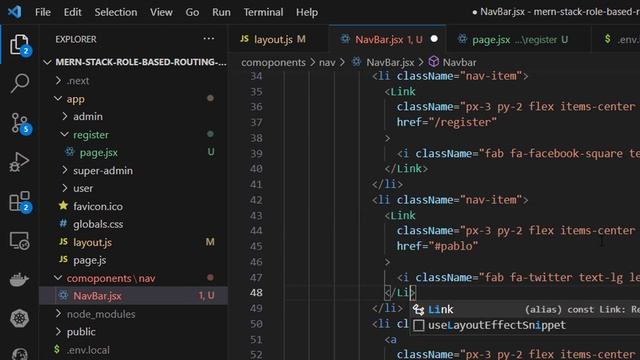The width and height of the screenshot is (640, 360).
Task: Click the JS icon beside page.js in tree
Action: [63, 260]
